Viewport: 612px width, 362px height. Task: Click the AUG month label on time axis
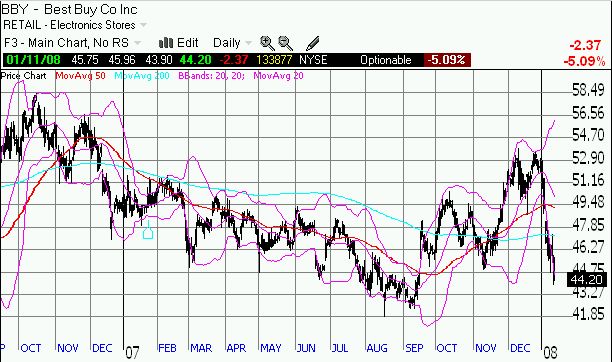pyautogui.click(x=377, y=348)
